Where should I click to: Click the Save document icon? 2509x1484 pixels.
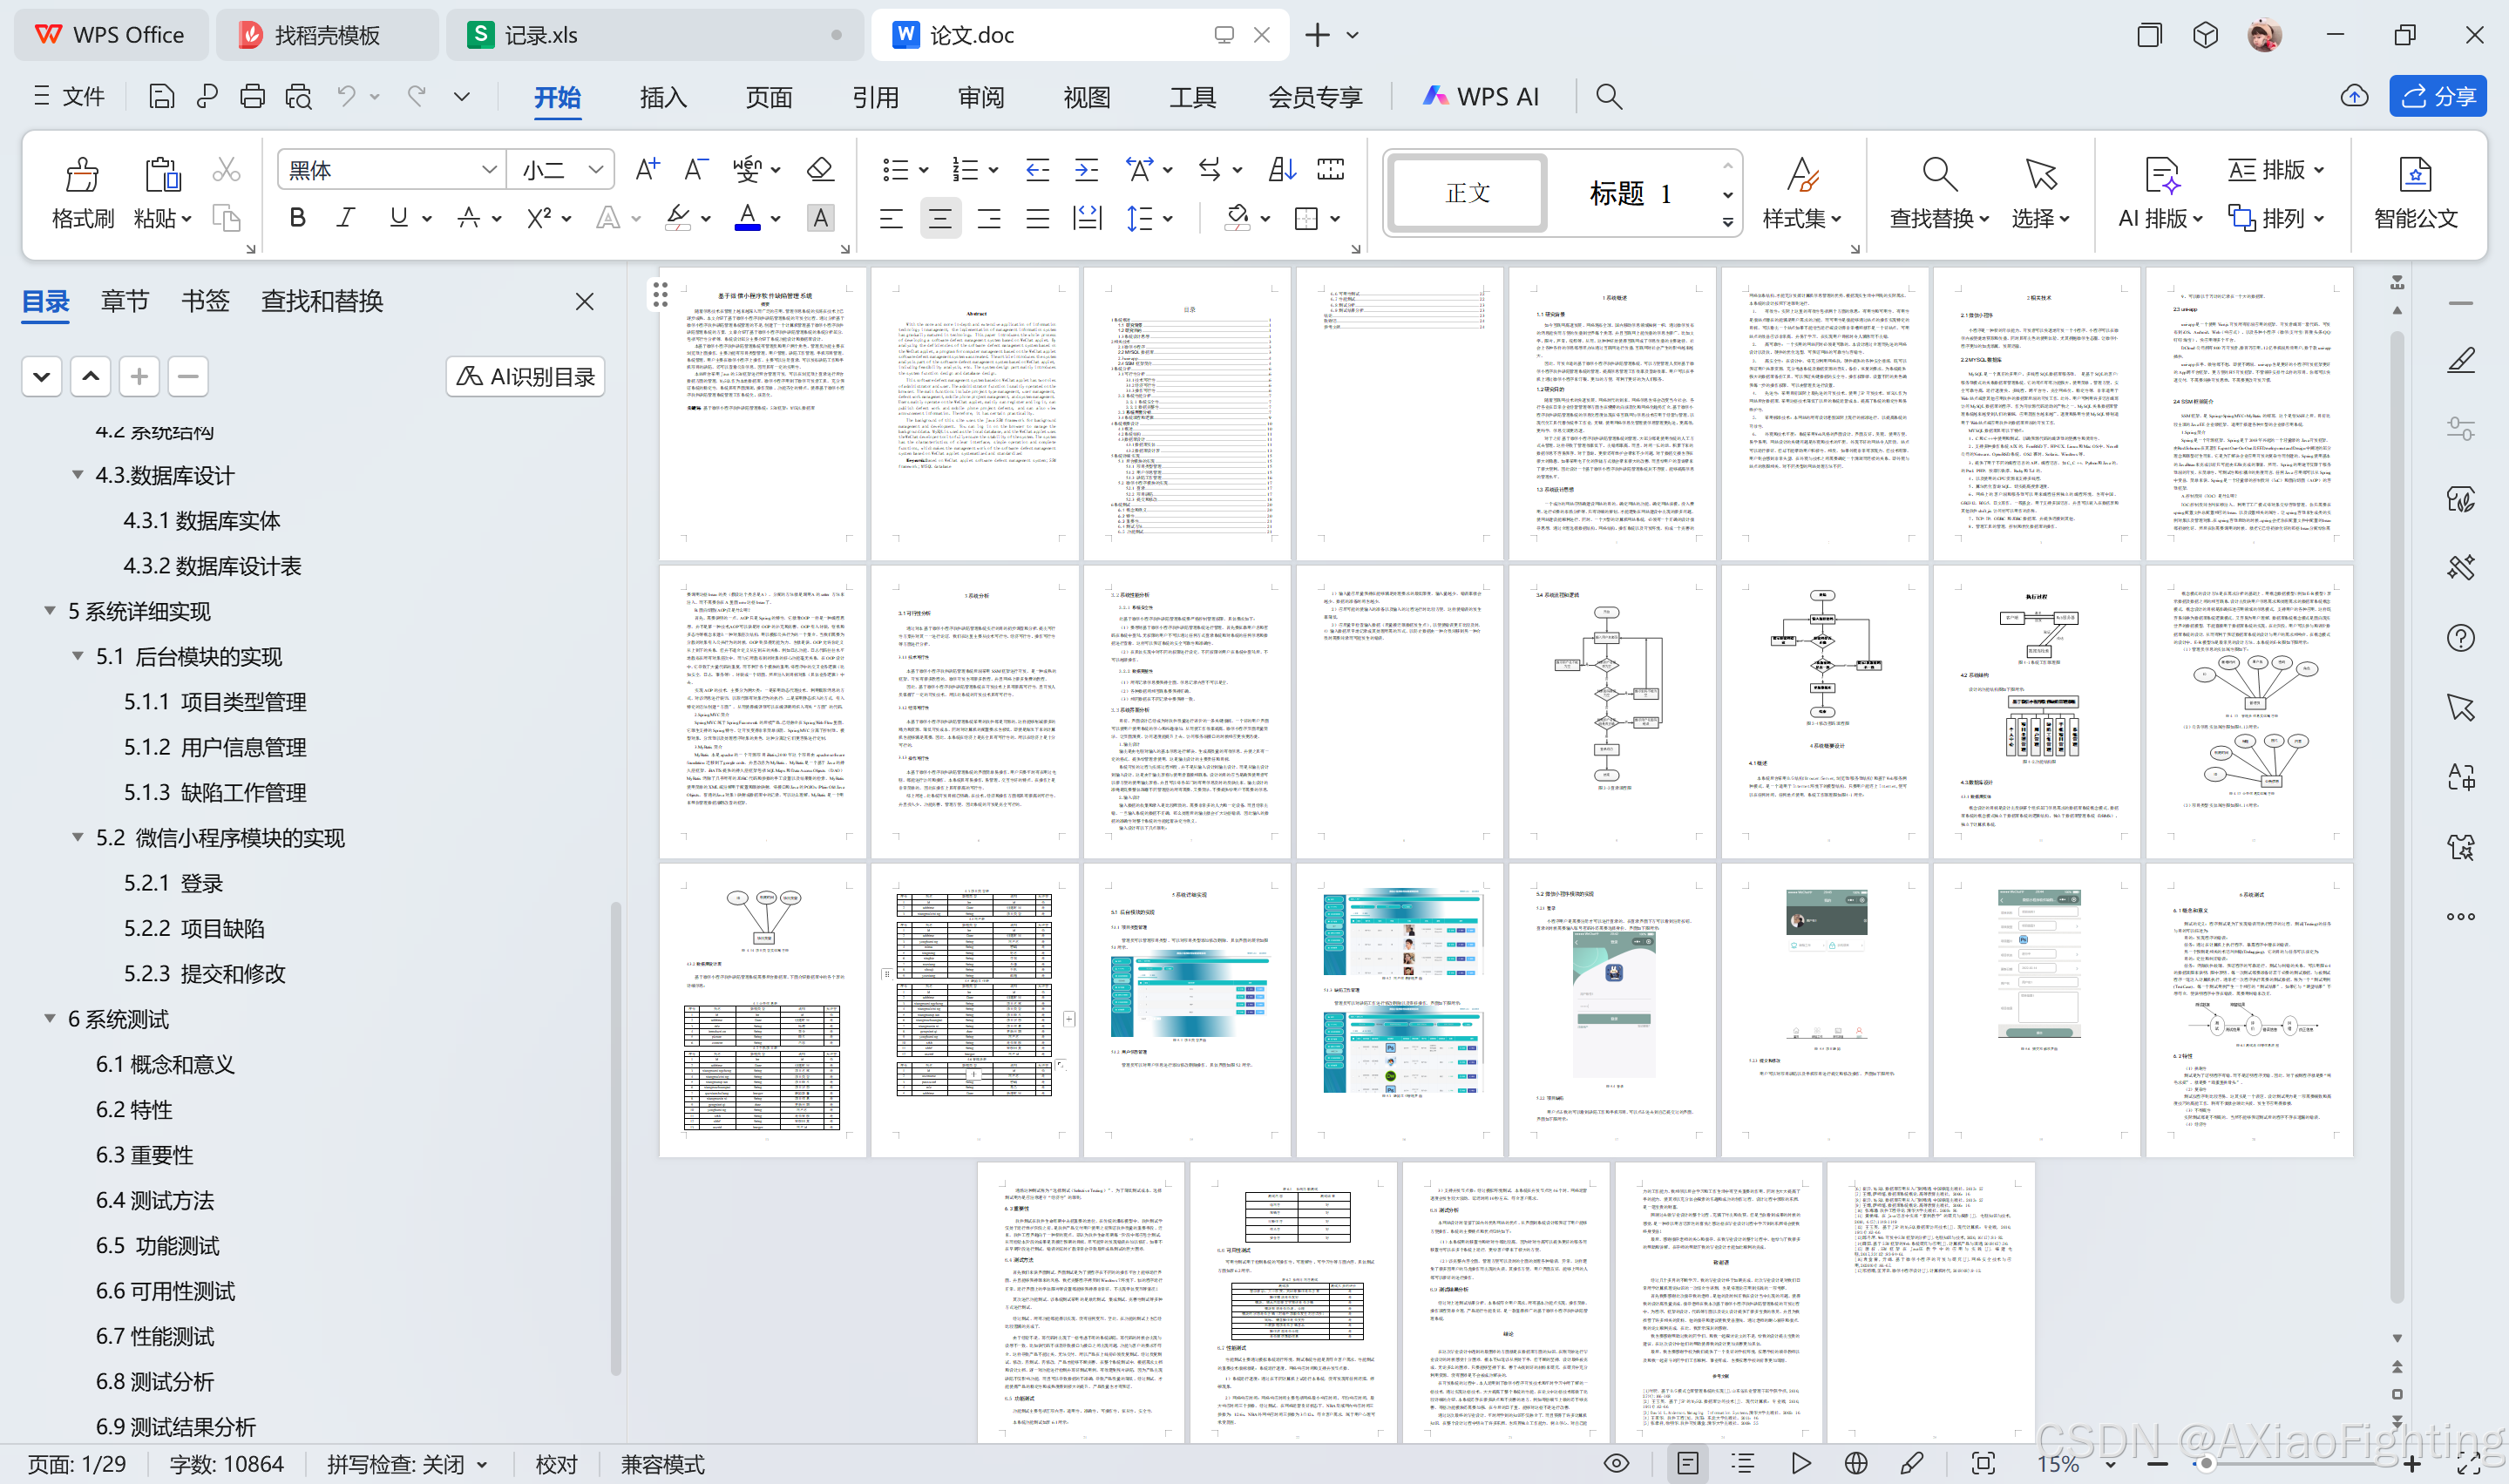pos(161,96)
